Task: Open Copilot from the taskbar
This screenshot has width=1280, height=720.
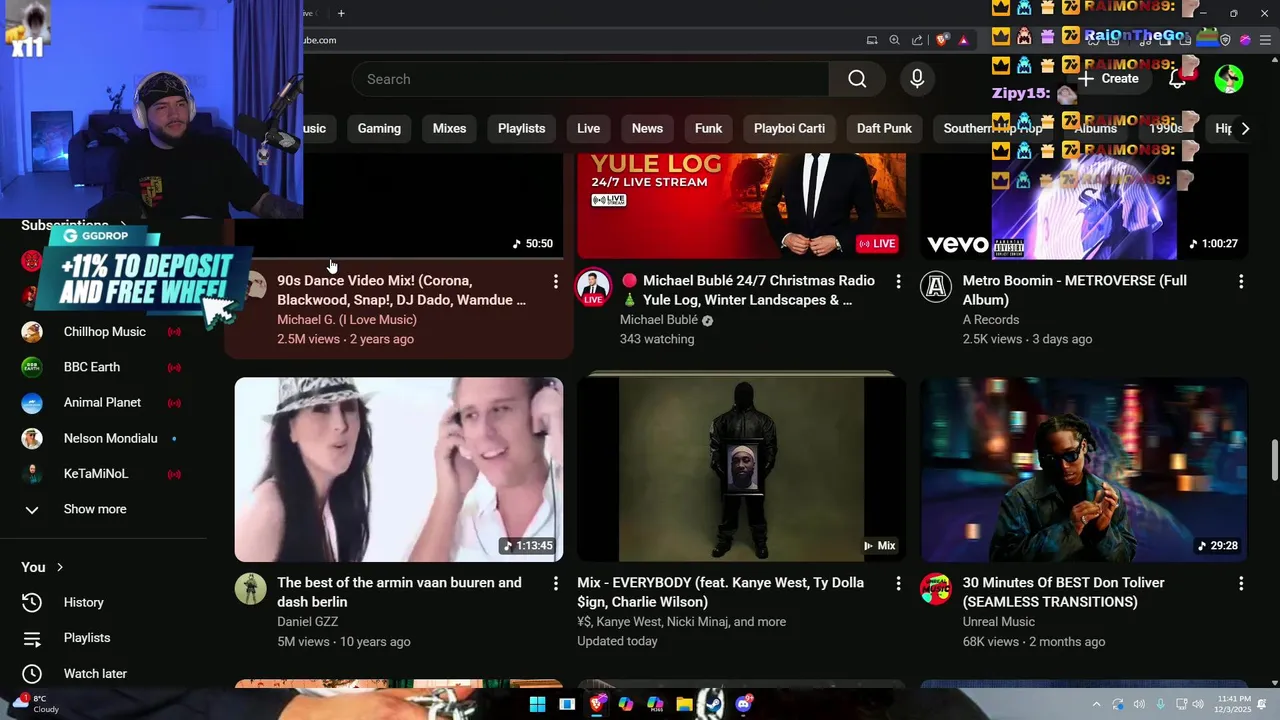Action: tap(626, 704)
